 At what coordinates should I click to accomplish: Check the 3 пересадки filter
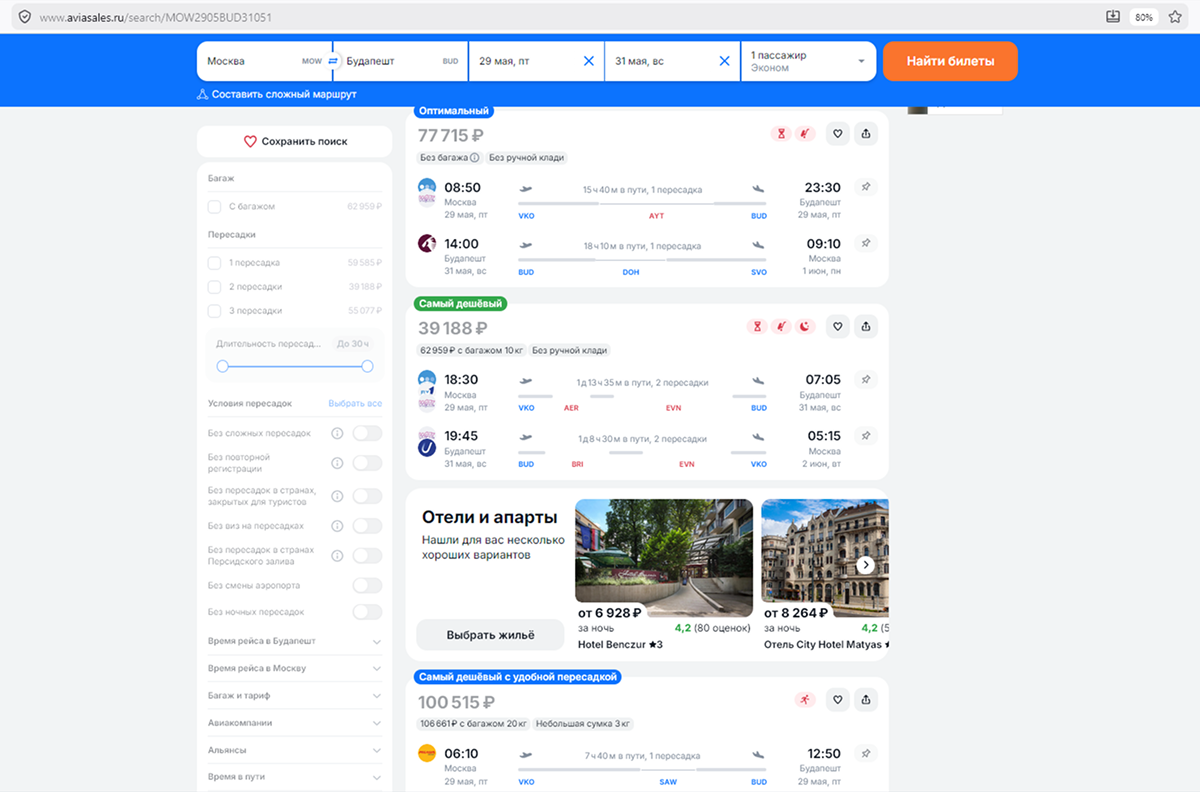click(x=214, y=311)
